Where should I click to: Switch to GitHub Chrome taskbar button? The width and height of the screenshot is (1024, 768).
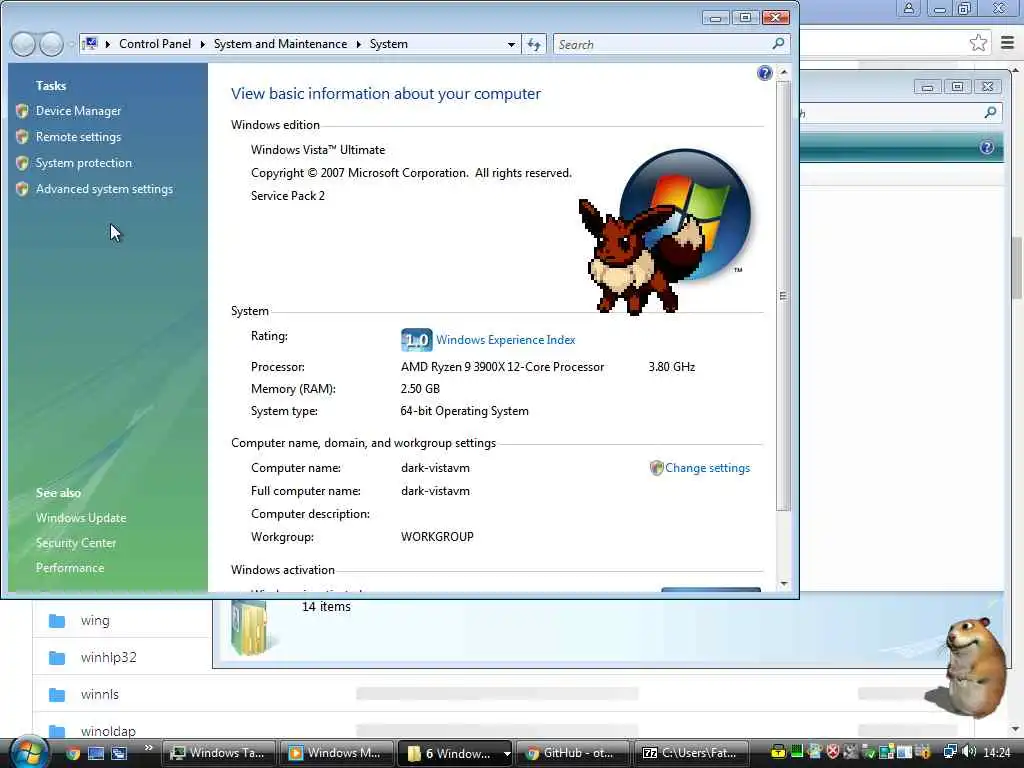point(572,753)
